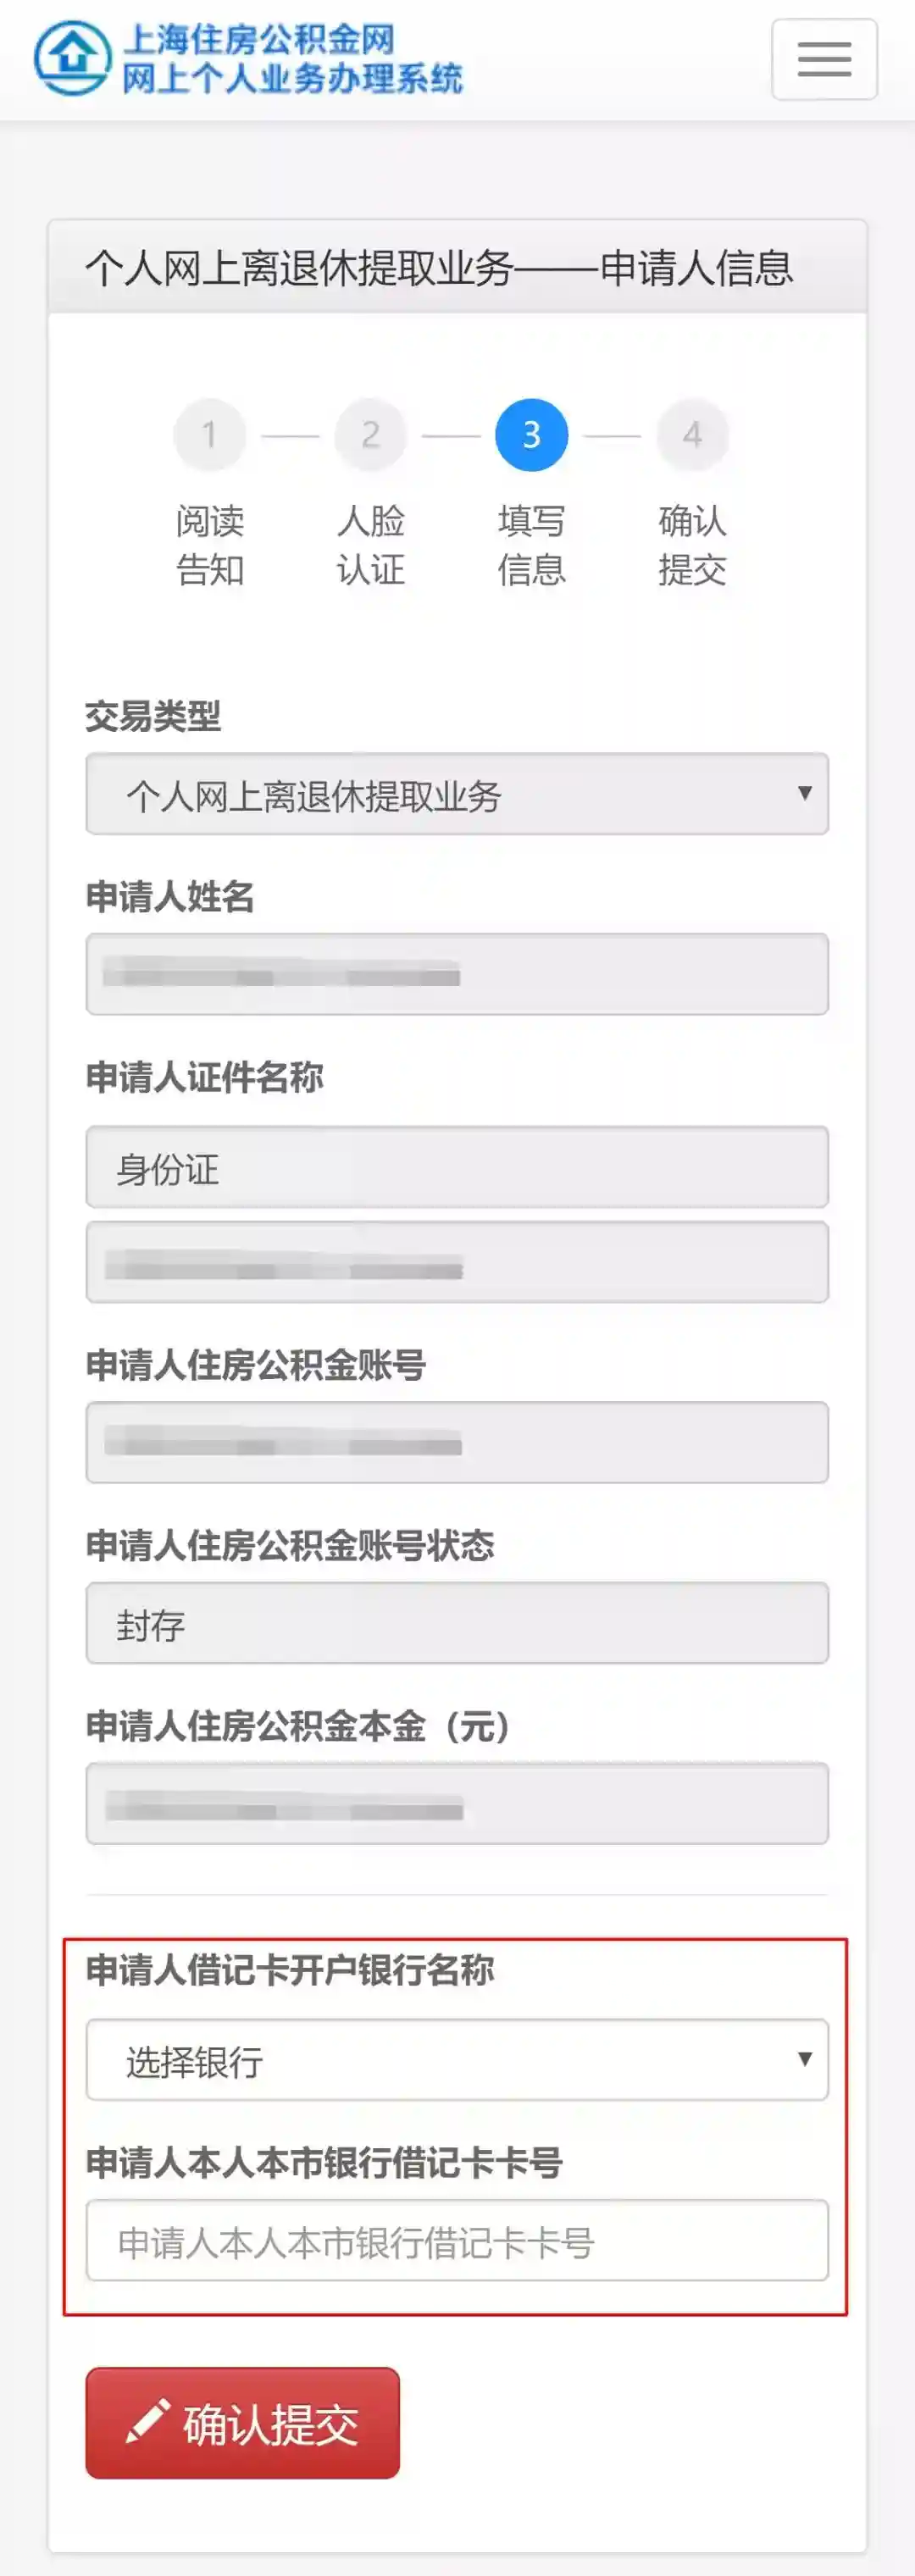Open the 交易类型 dropdown
Screen dimensions: 915x2576
coord(457,794)
